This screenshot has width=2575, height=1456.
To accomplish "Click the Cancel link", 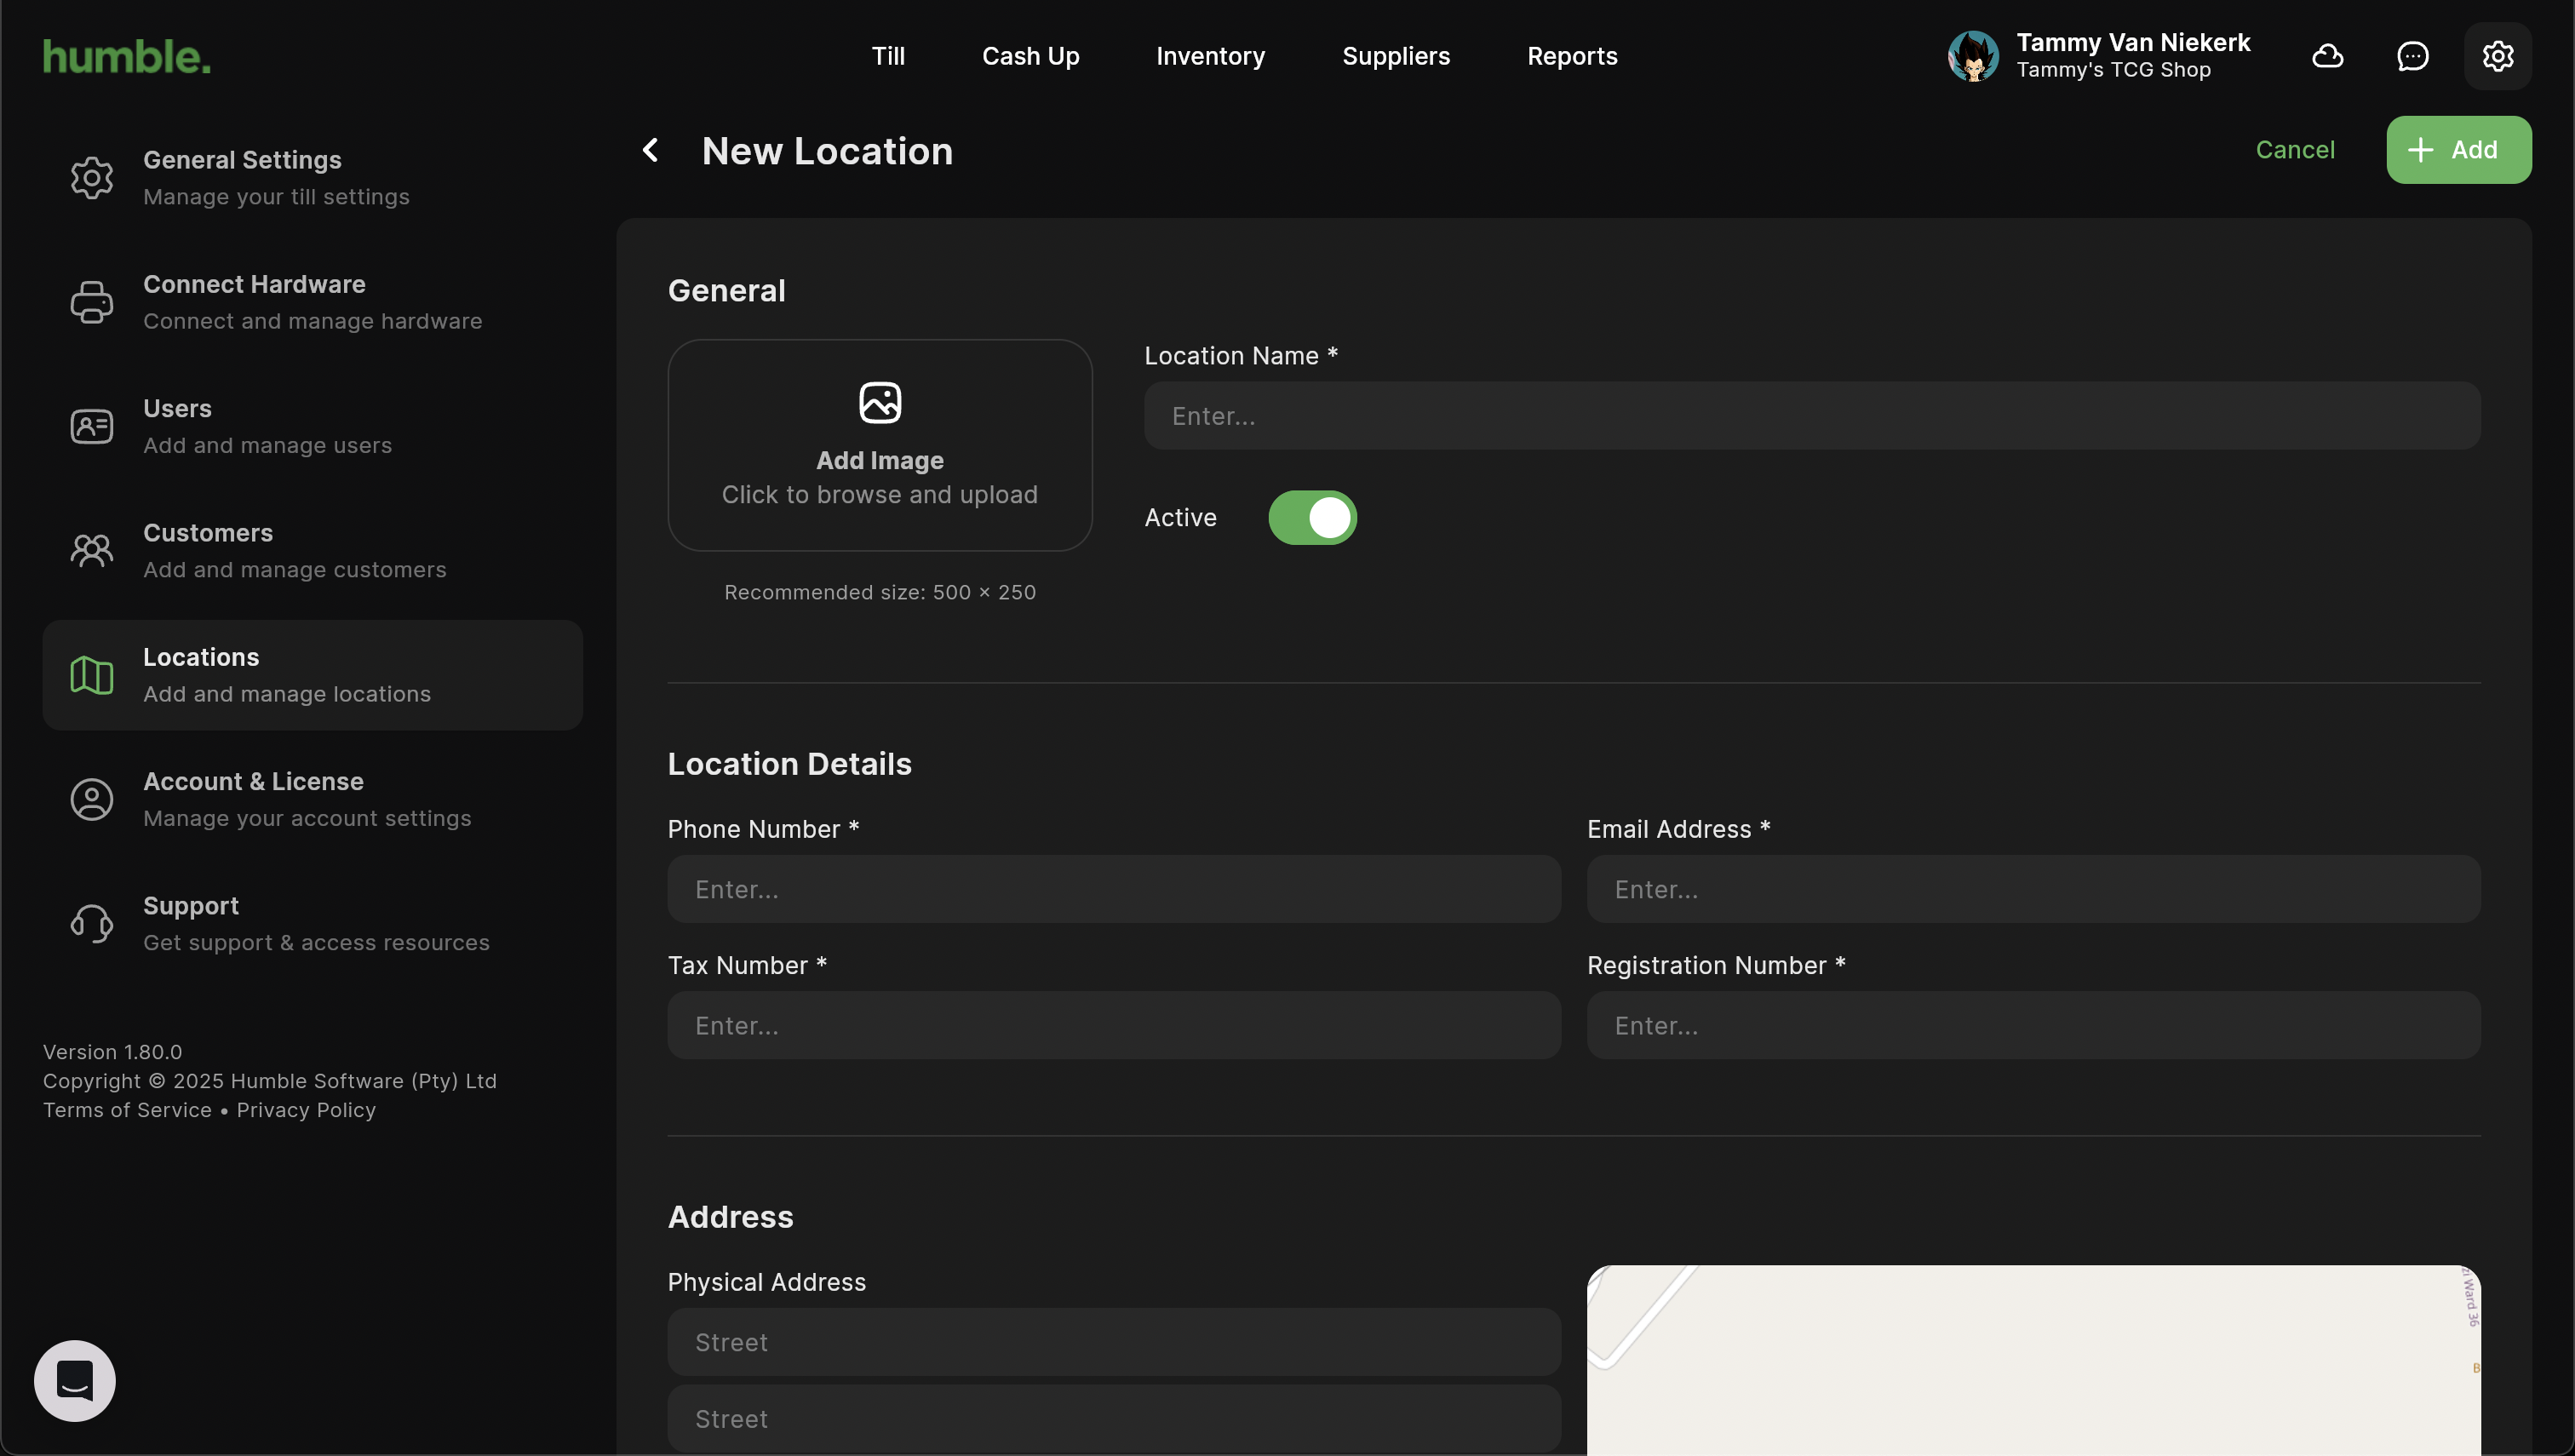I will pyautogui.click(x=2294, y=150).
